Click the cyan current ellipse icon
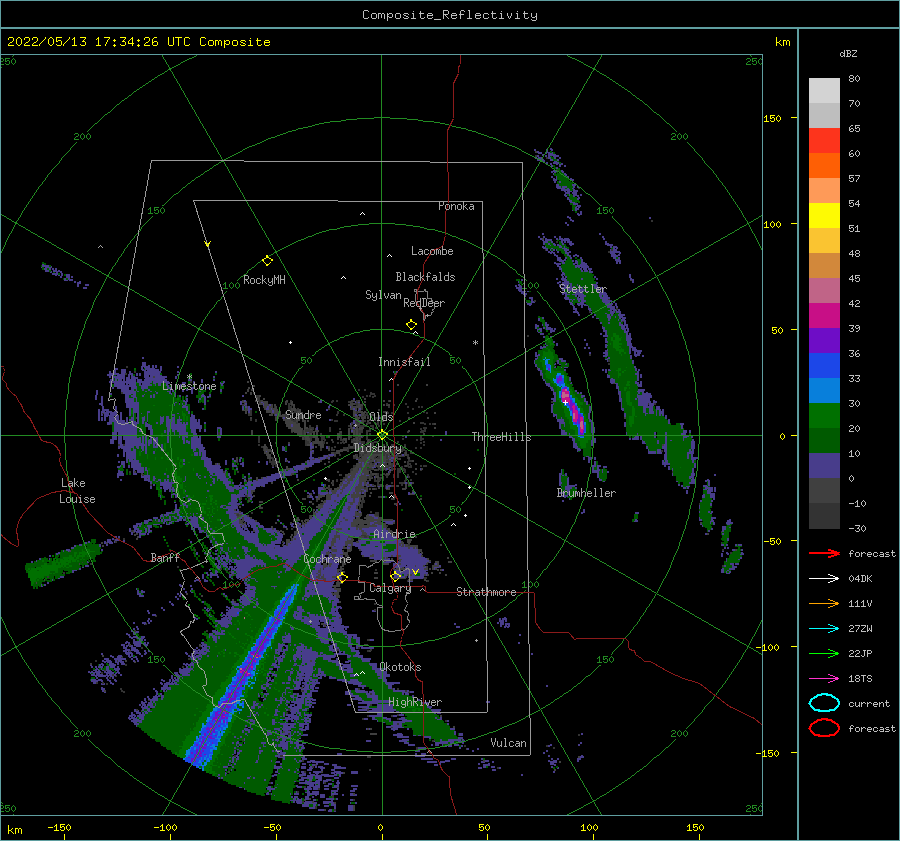The image size is (900, 841). [x=824, y=703]
